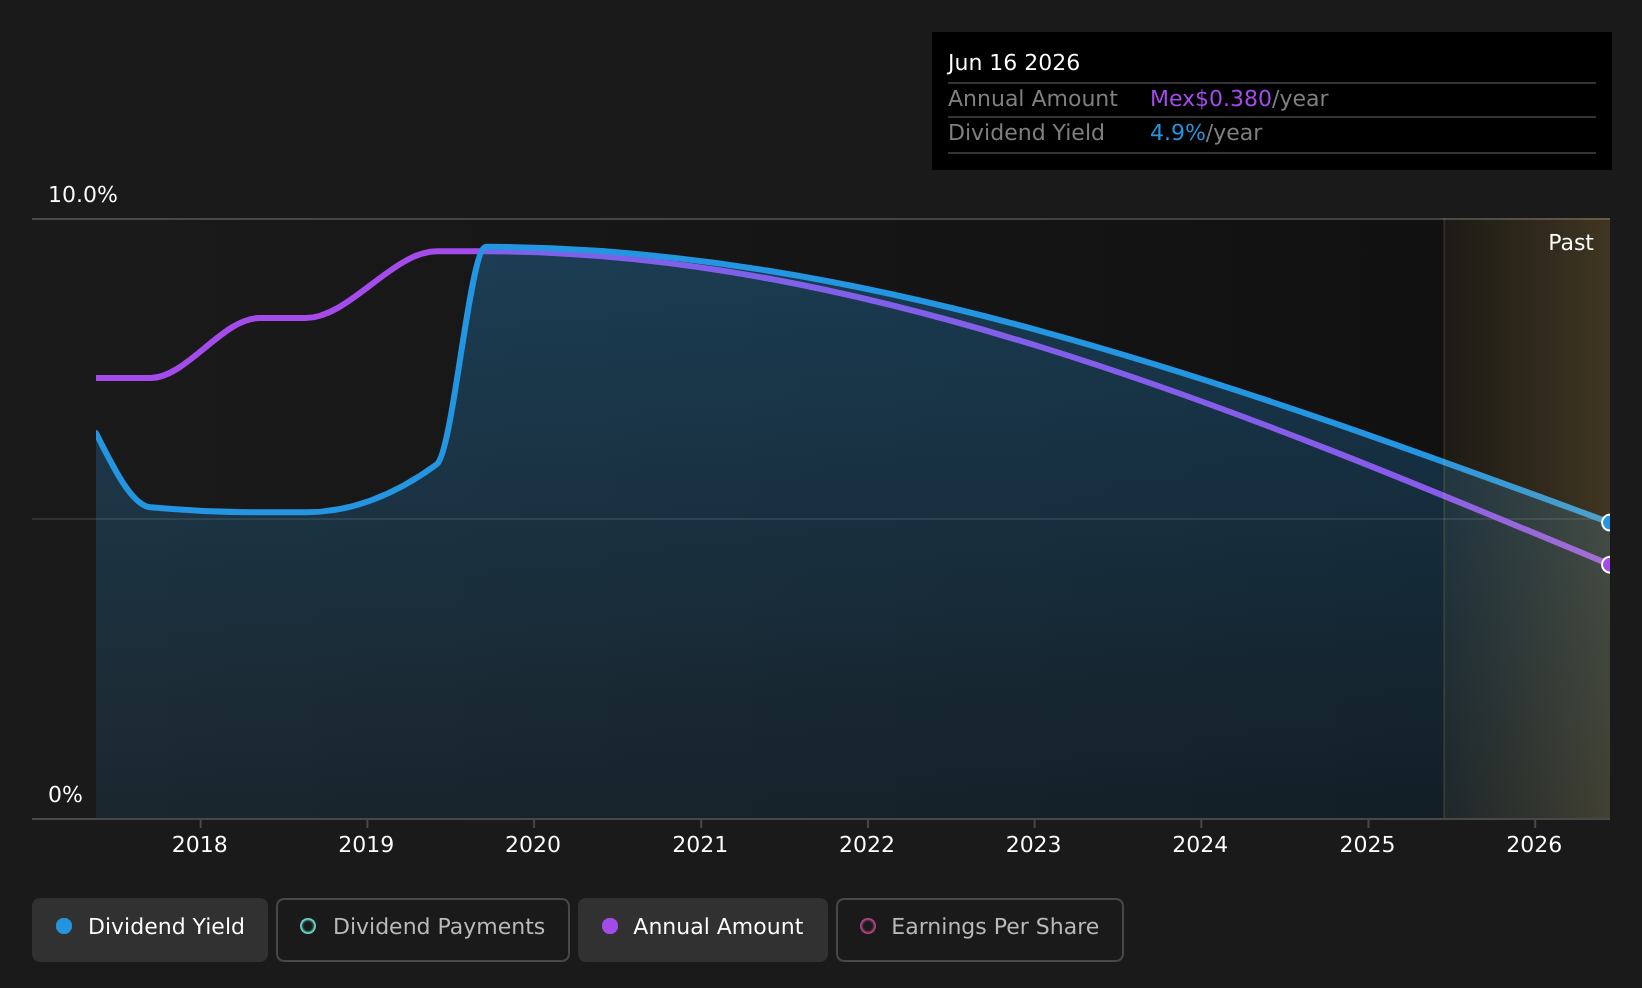Click the blue Dividend Yield endpoint marker
Viewport: 1642px width, 988px height.
[1608, 522]
